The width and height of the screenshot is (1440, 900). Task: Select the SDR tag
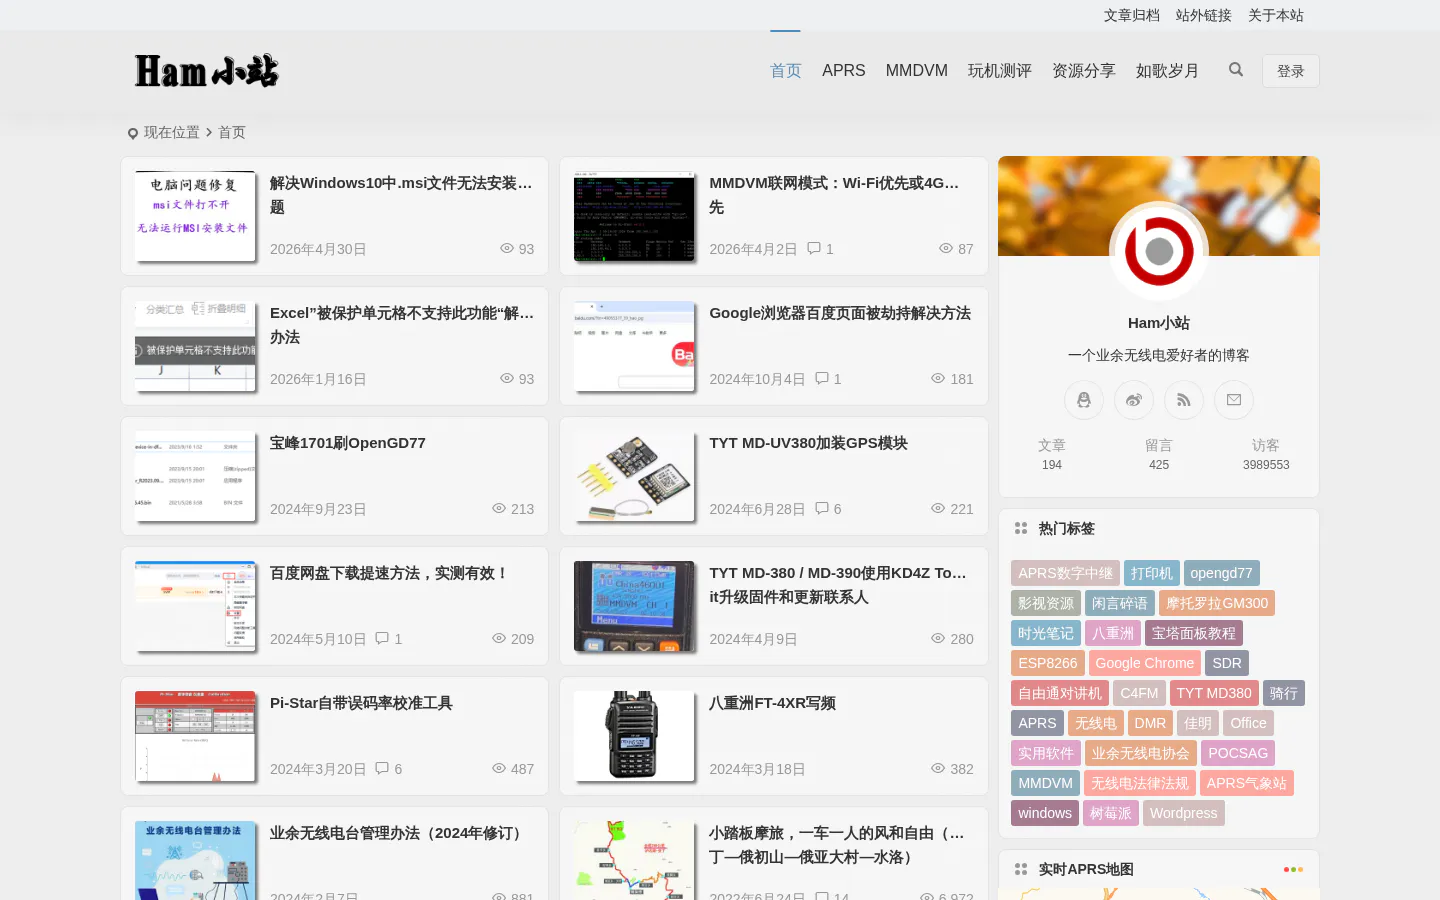pos(1227,663)
